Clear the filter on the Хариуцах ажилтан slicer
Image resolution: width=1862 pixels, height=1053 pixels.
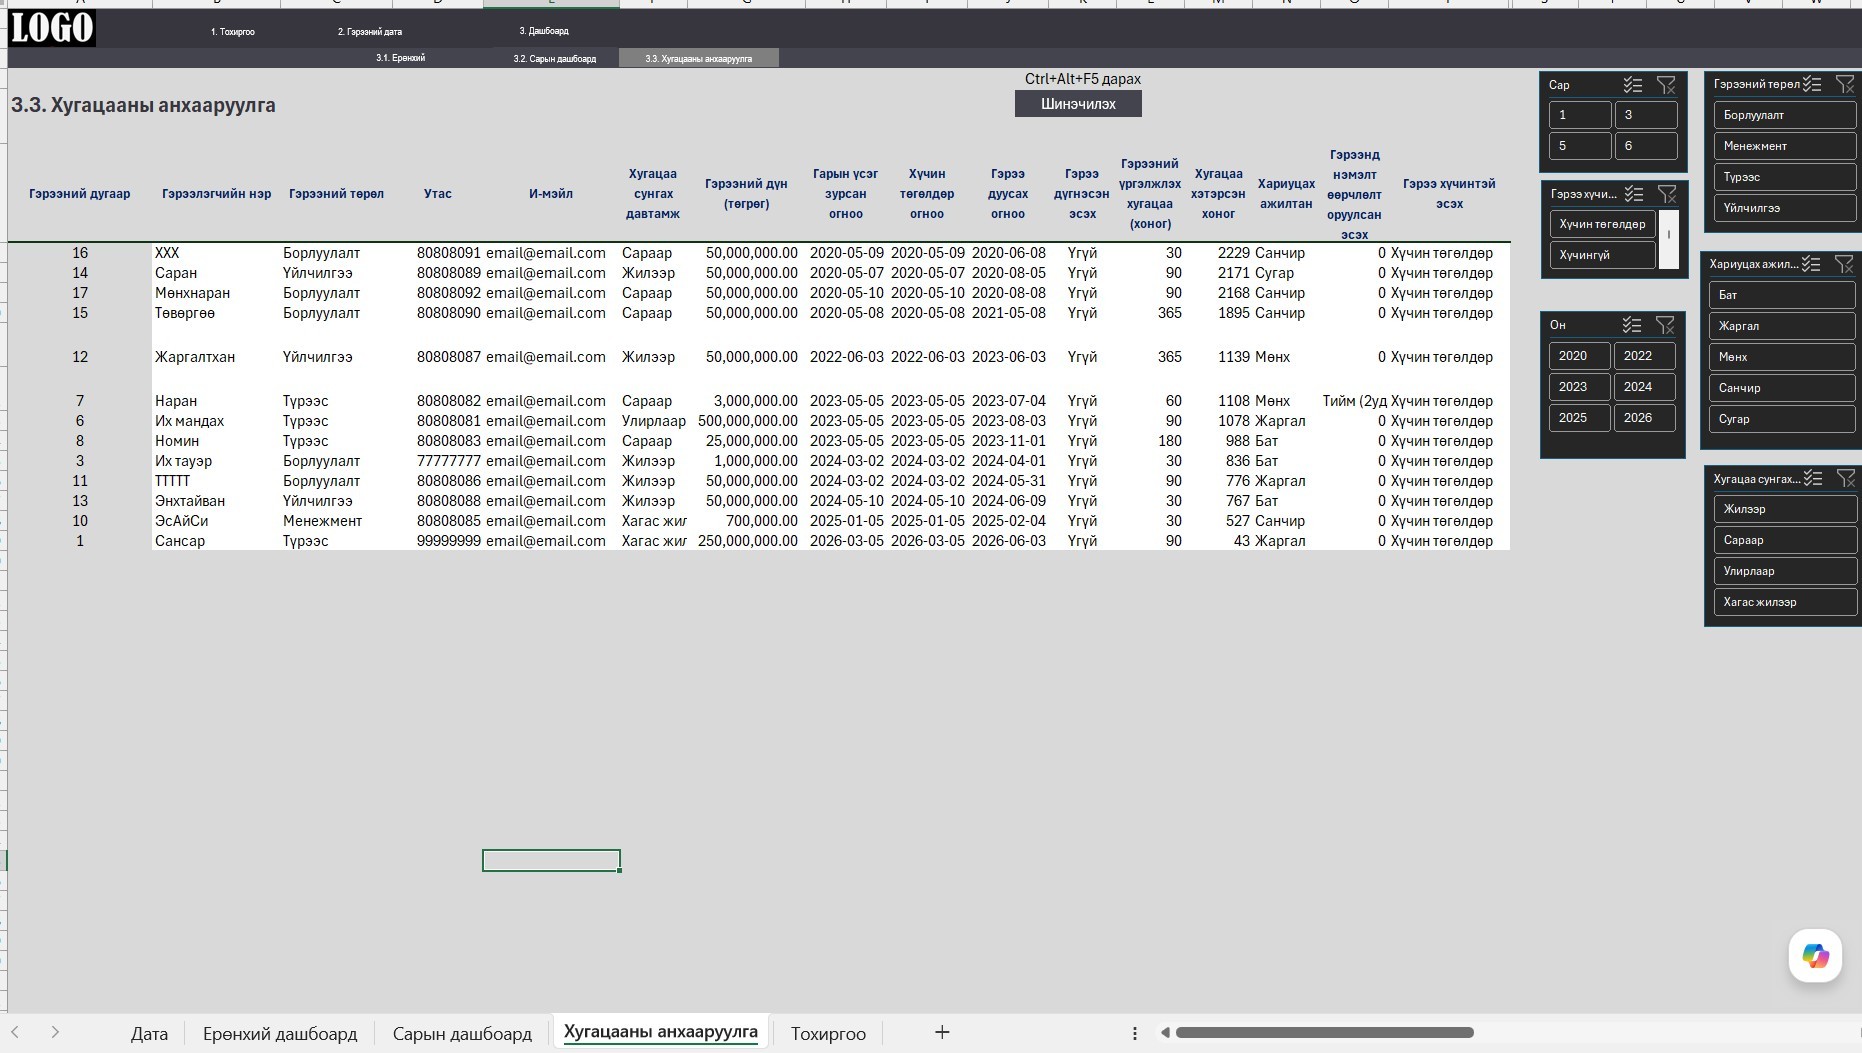point(1844,264)
